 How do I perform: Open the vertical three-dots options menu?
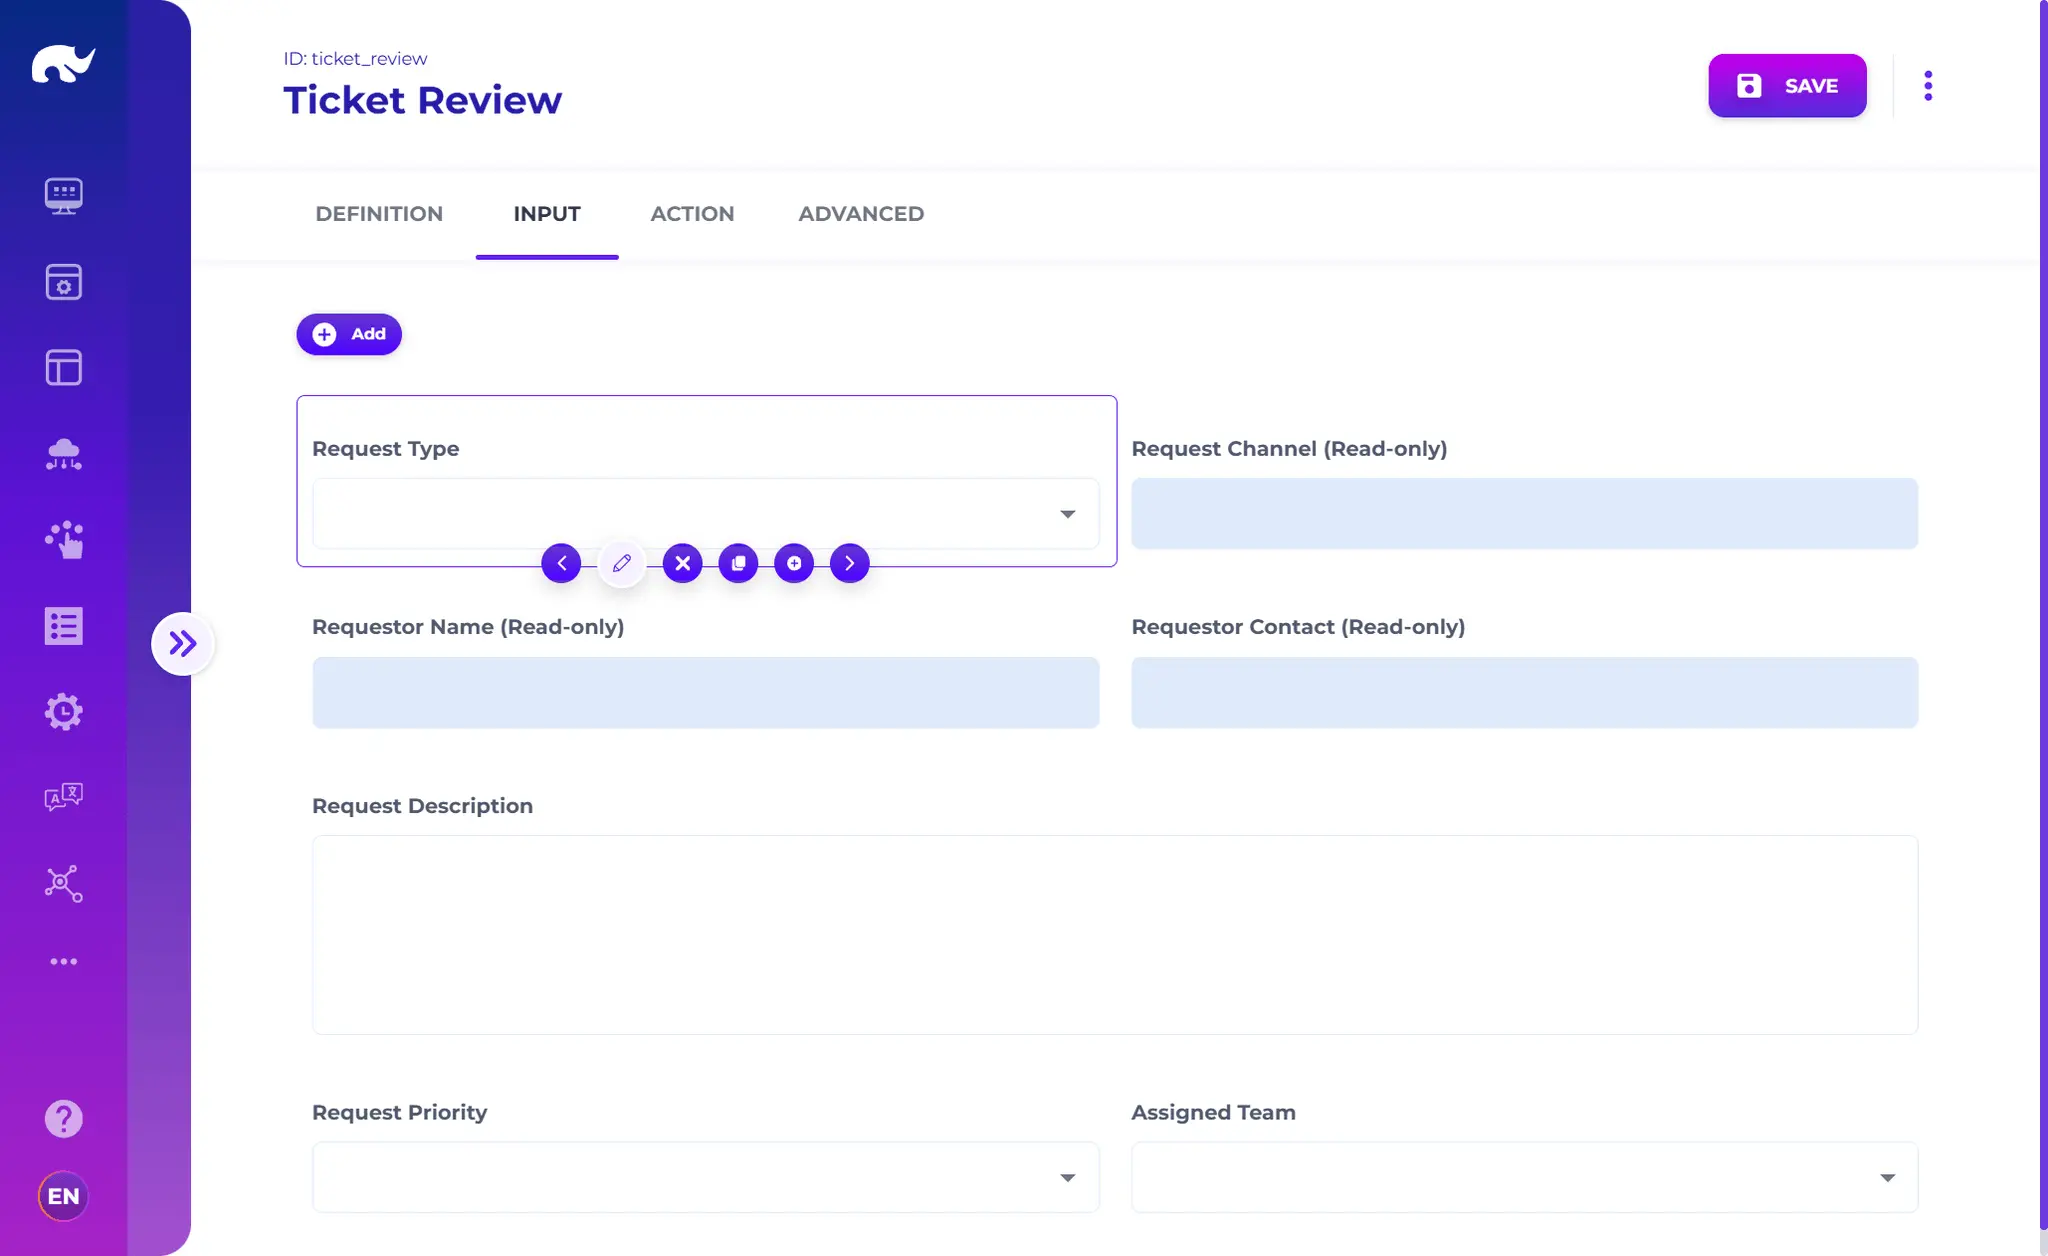[1928, 85]
